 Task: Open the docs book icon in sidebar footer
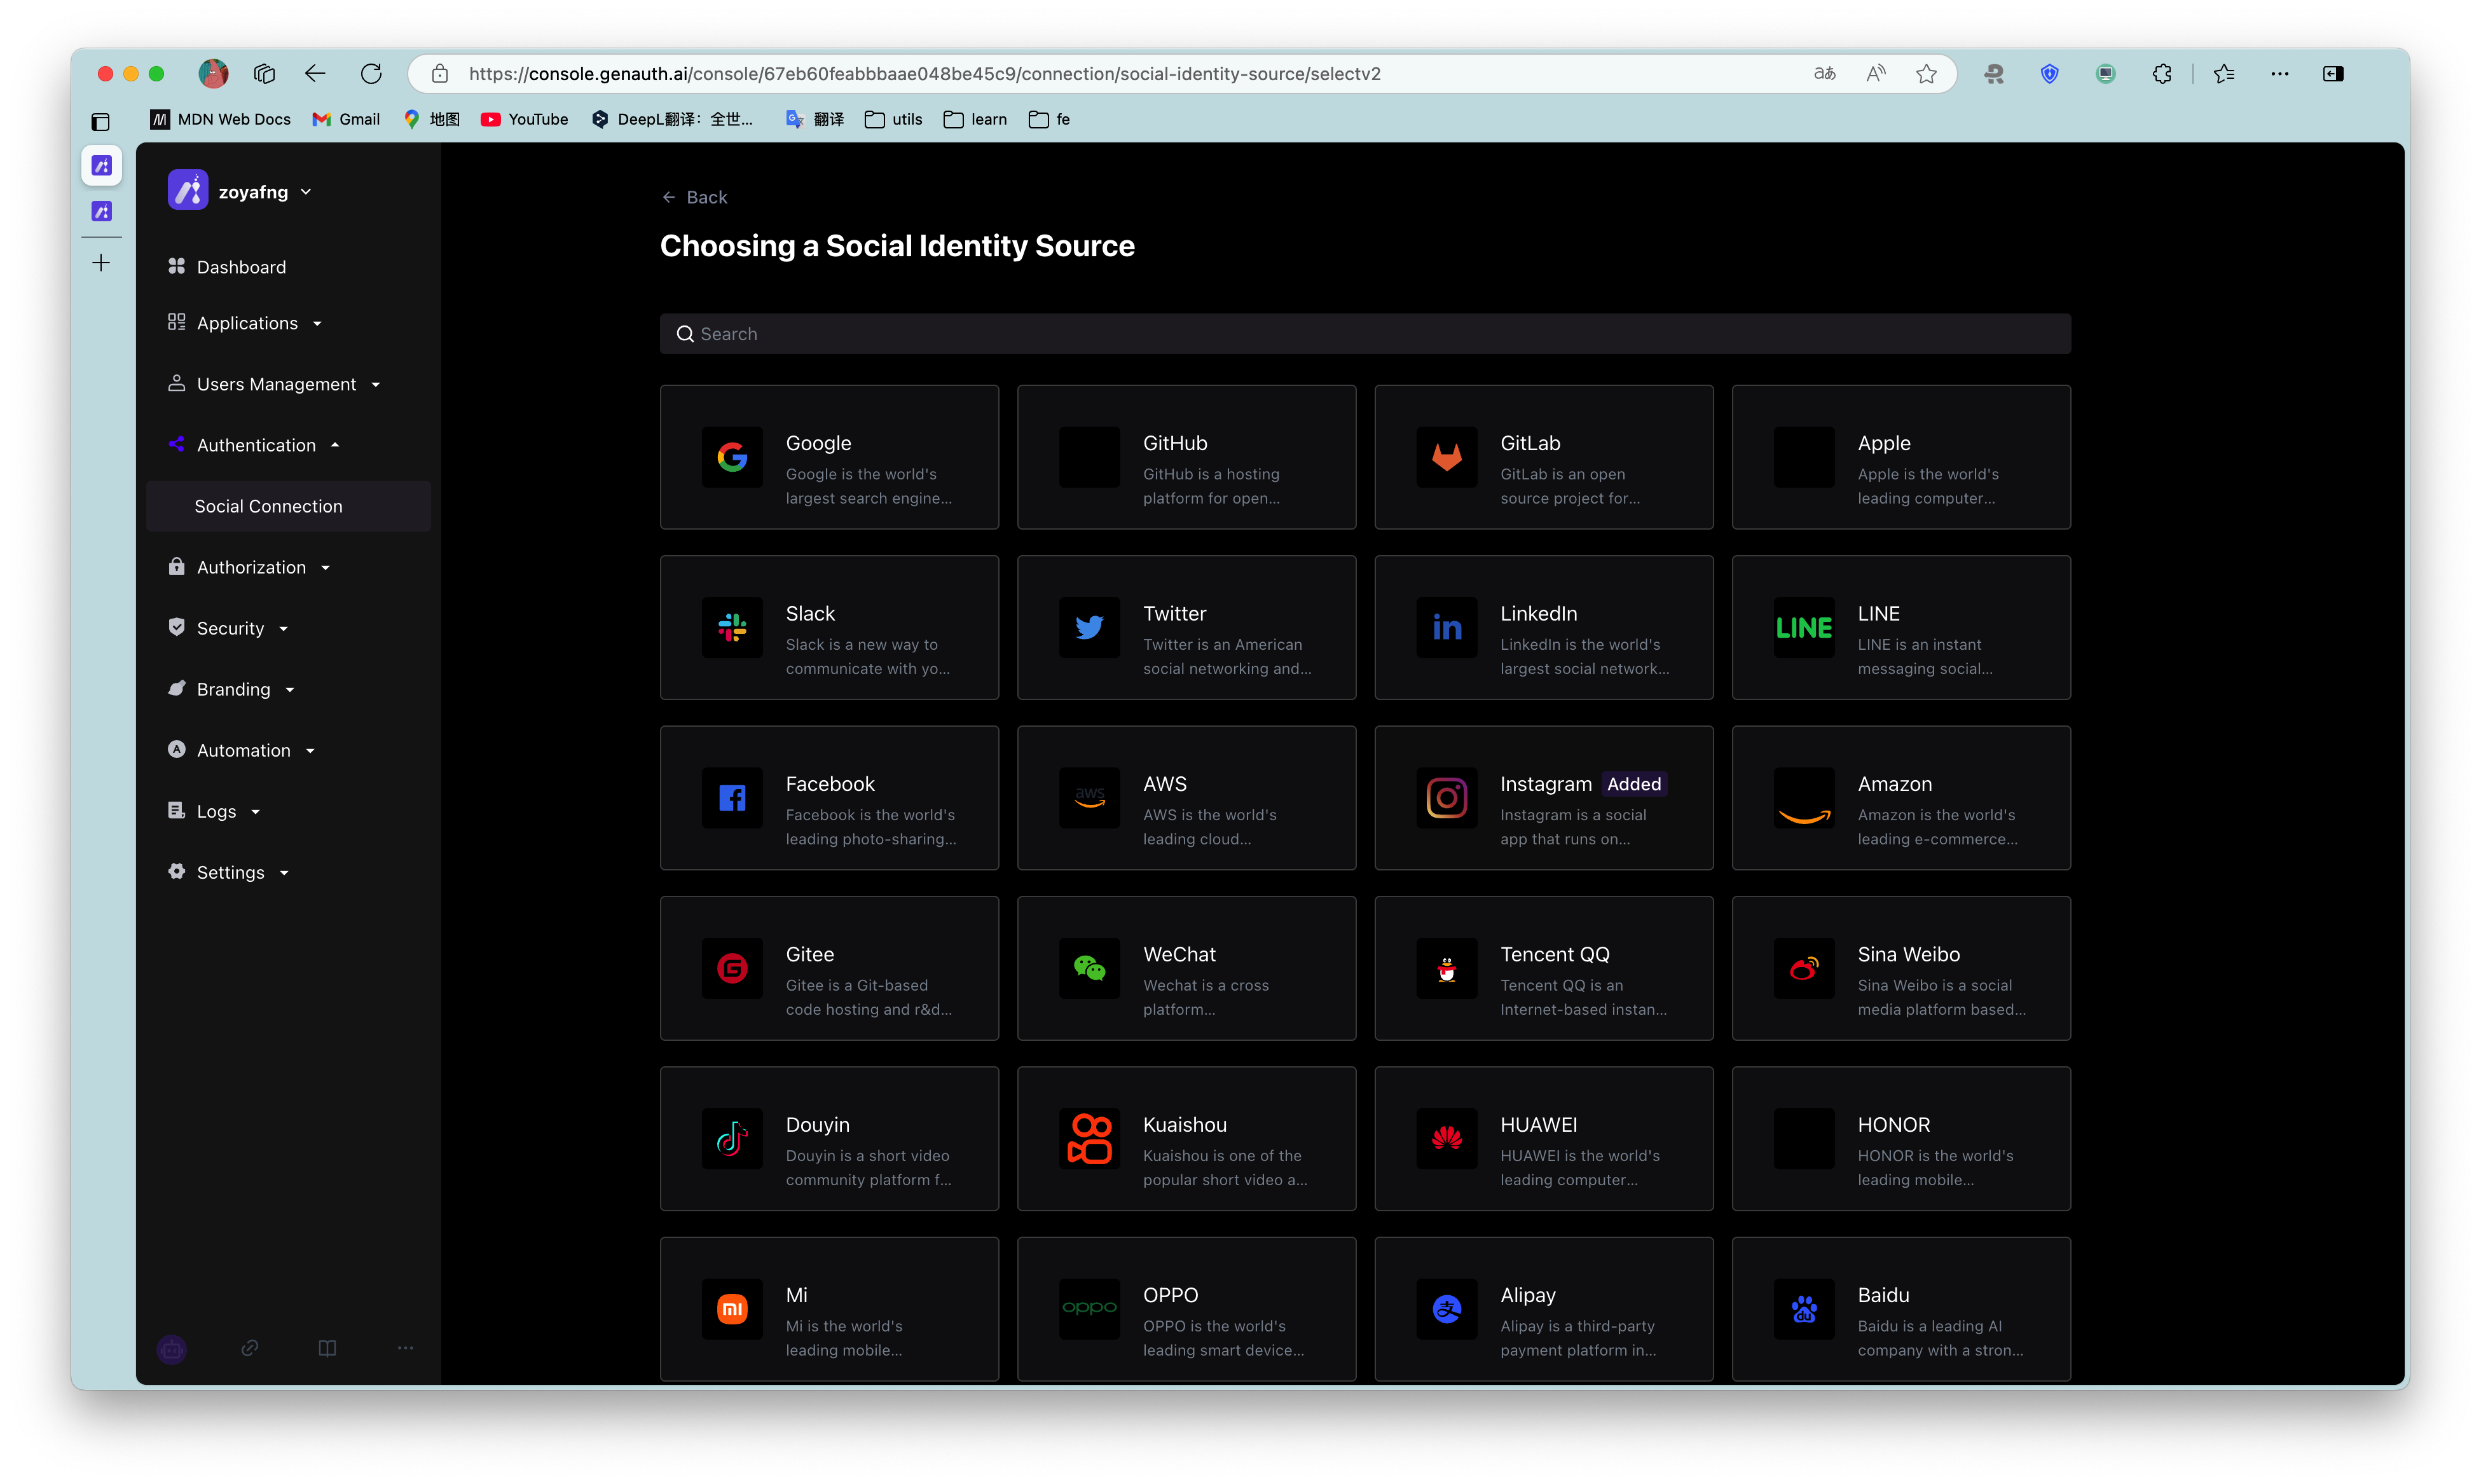click(327, 1348)
